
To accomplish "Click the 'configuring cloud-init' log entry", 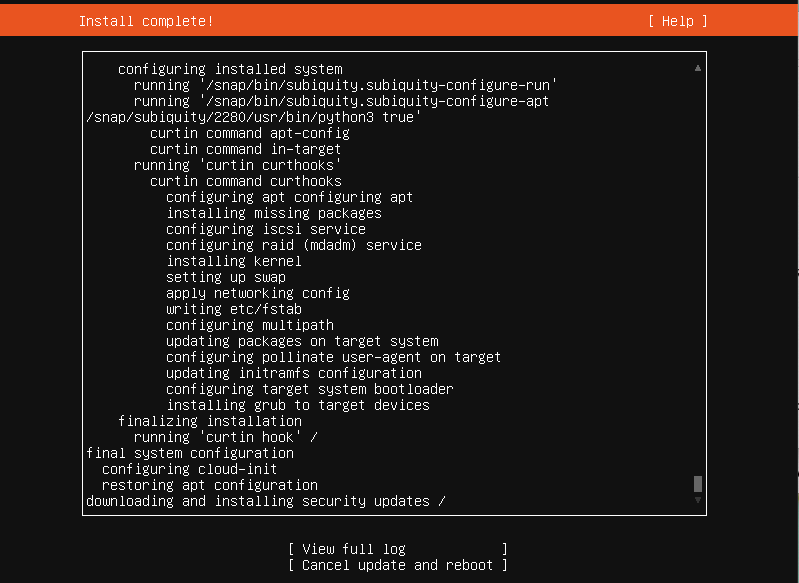I will tap(189, 469).
